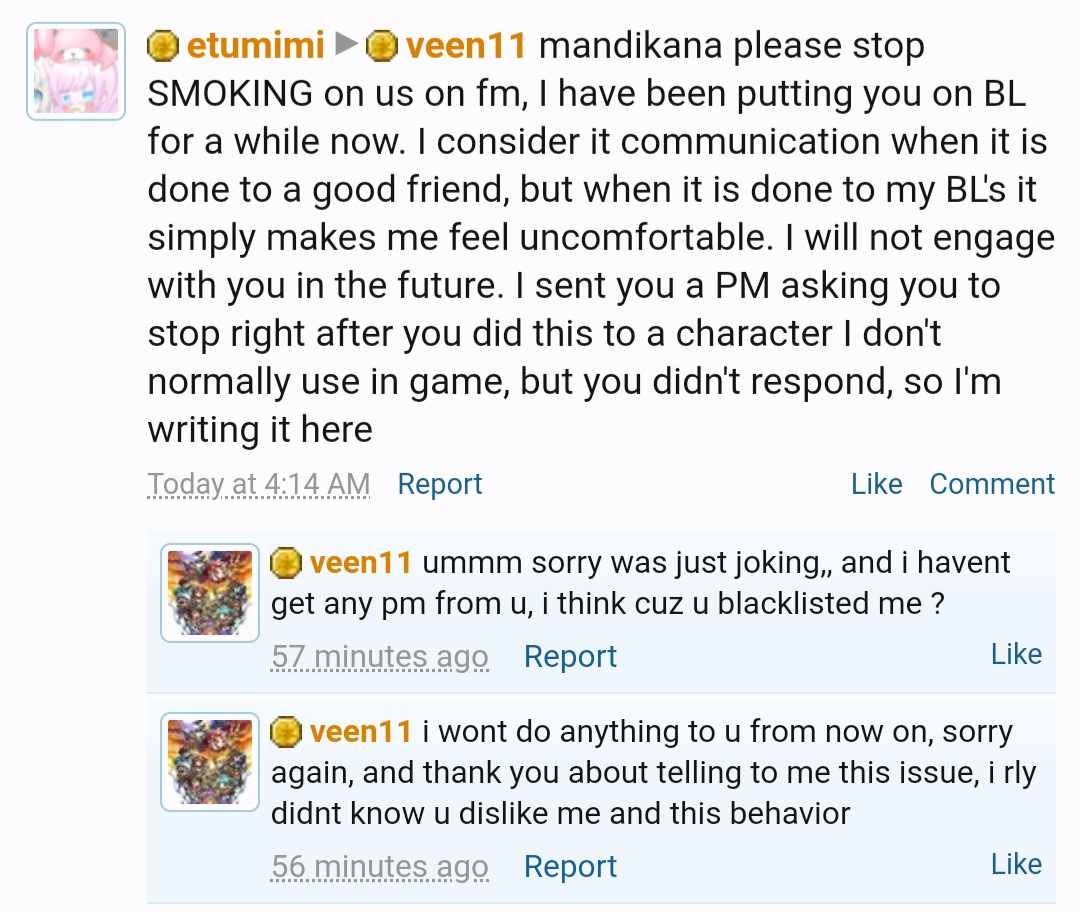Click veen11's avatar in second reply
This screenshot has height=913, width=1080.
[x=210, y=762]
